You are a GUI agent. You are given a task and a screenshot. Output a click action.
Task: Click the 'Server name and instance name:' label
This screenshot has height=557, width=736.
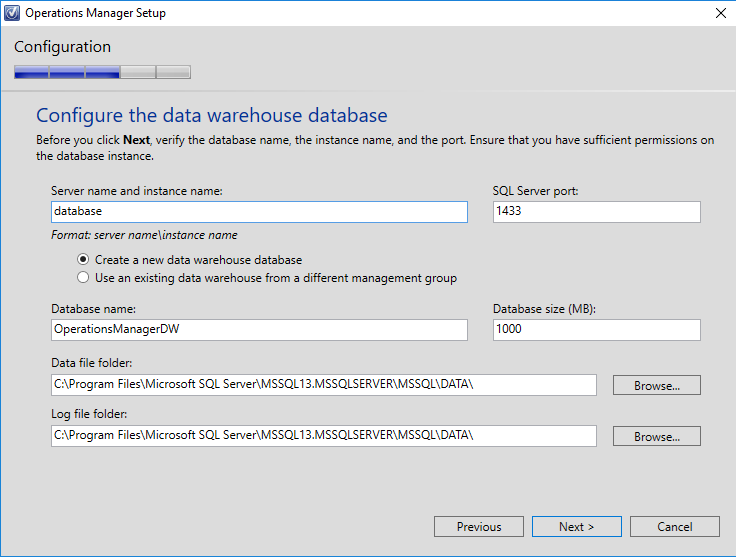[x=137, y=191]
